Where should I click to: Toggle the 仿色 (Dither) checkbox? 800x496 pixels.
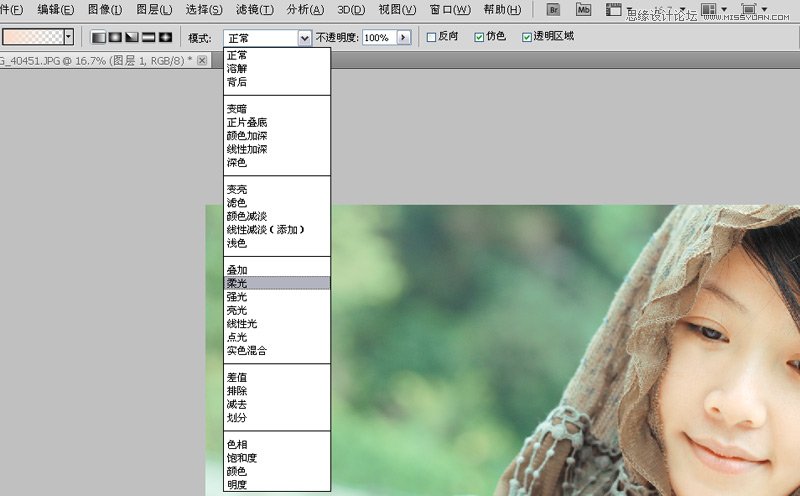point(479,37)
